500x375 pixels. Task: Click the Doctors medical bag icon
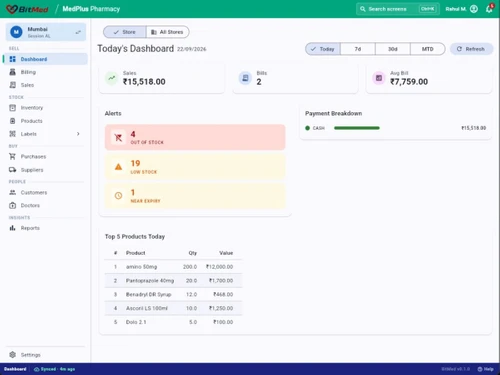pos(13,205)
